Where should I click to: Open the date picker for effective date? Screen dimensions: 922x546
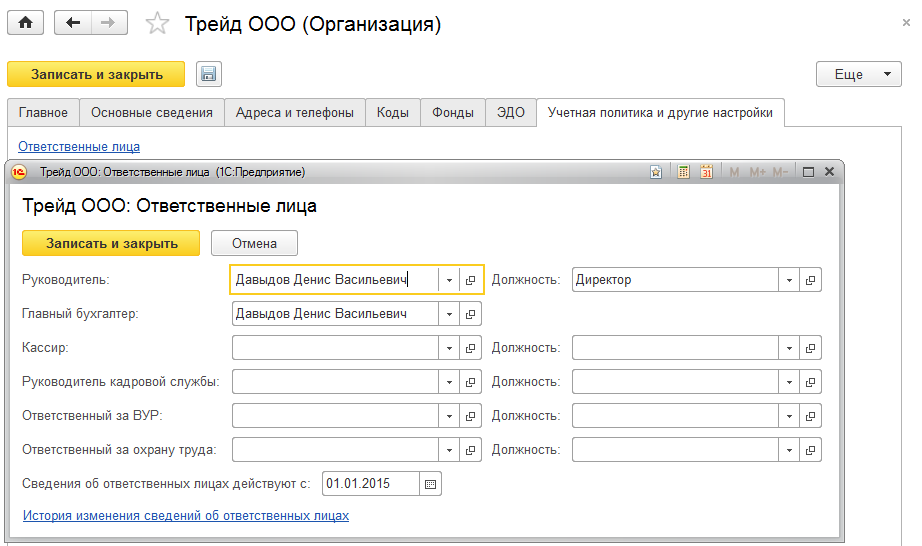430,484
